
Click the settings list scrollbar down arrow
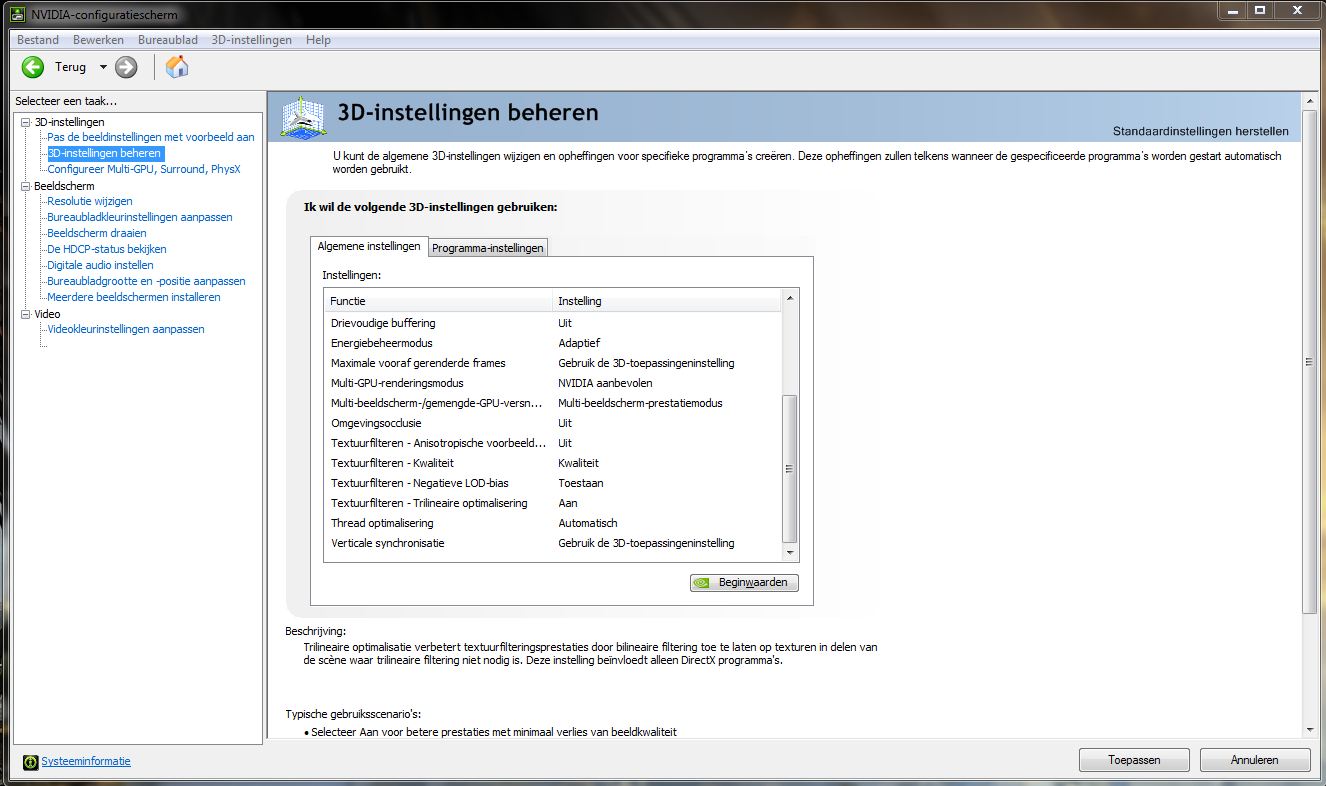point(790,552)
